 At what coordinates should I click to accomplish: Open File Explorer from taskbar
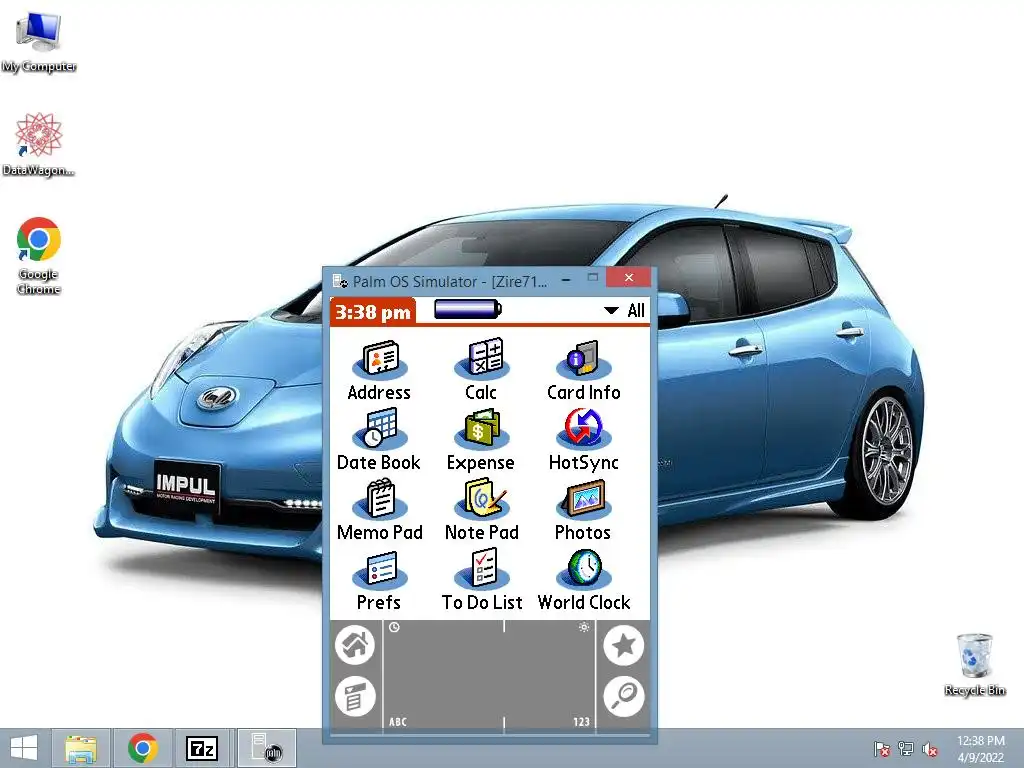coord(81,748)
